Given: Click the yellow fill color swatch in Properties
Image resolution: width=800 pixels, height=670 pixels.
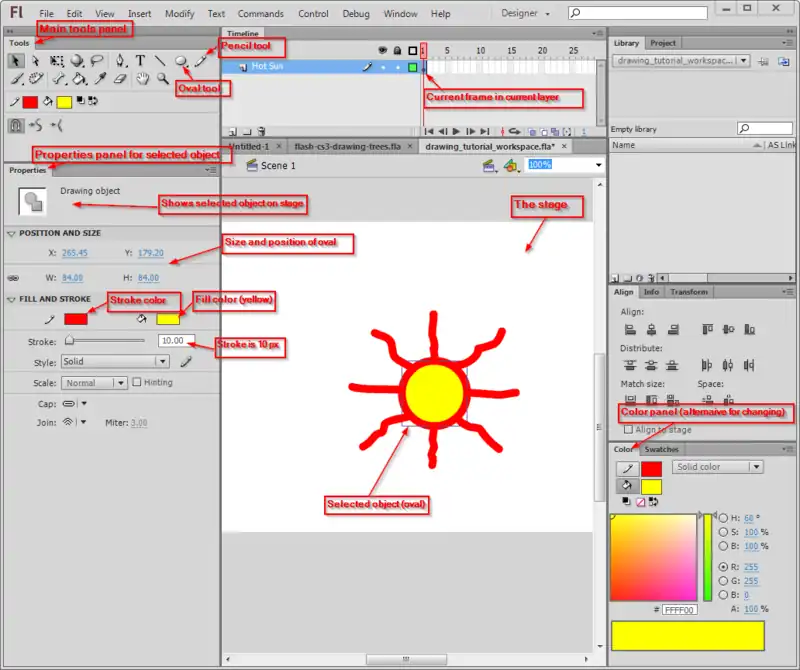Looking at the screenshot, I should coord(167,319).
